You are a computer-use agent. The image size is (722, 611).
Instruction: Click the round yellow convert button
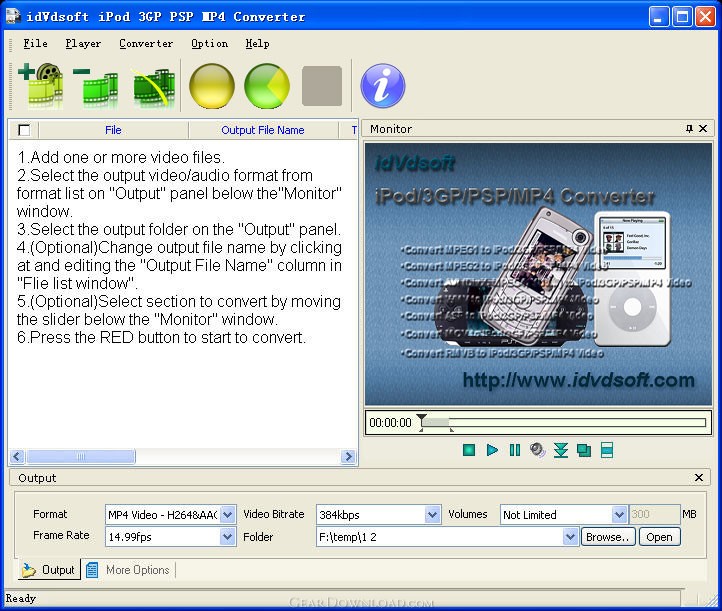point(212,86)
